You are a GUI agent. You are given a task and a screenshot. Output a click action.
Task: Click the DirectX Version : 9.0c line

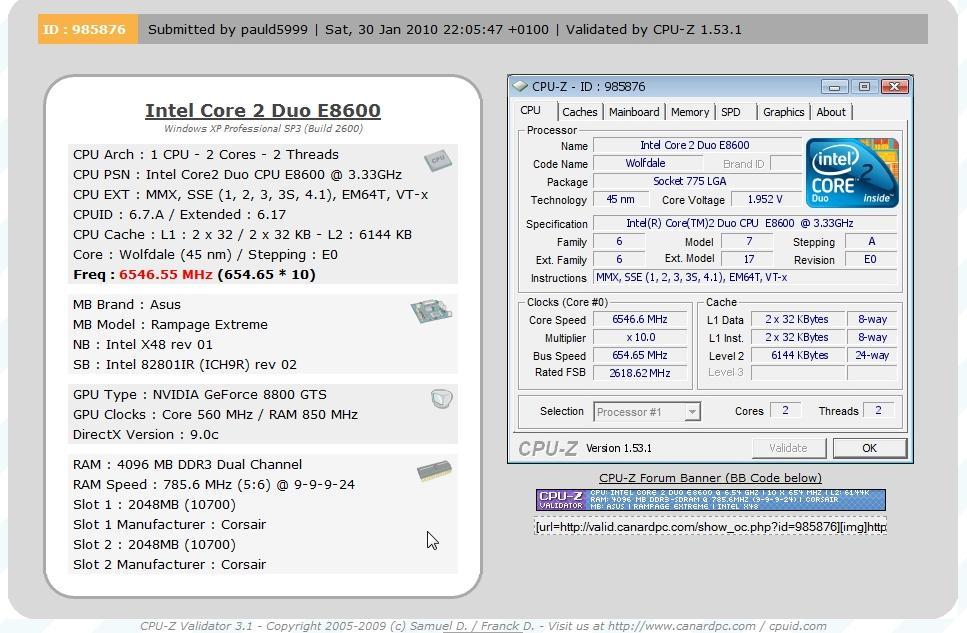pyautogui.click(x=146, y=434)
